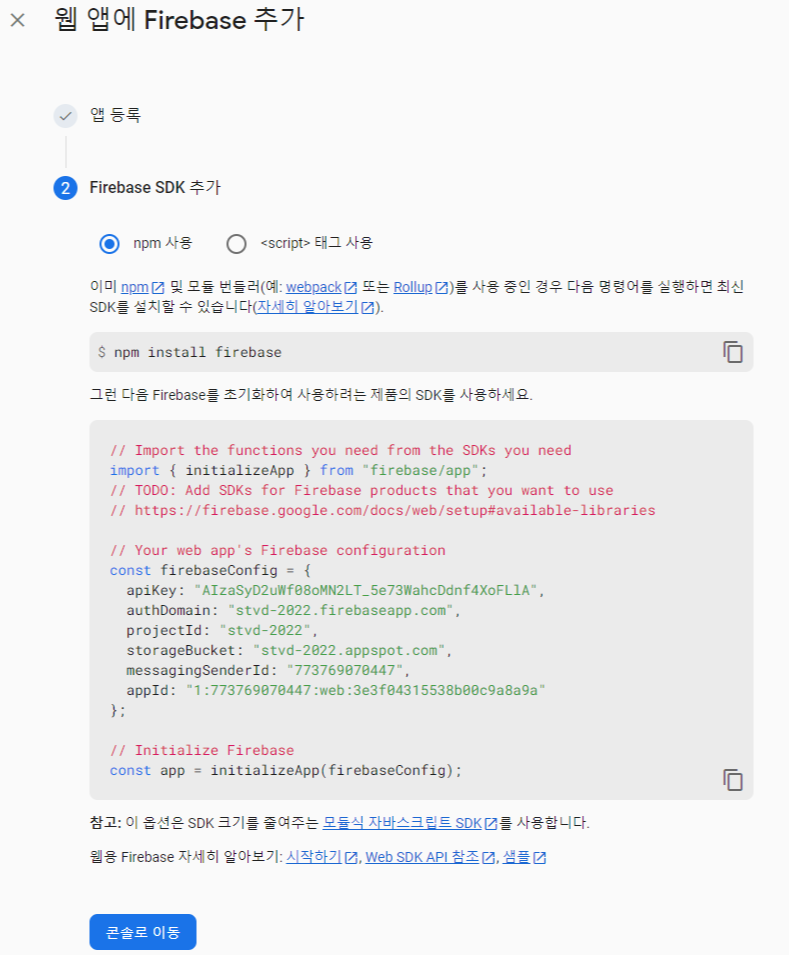Click the messagingSenderId value 773769070447
The image size is (789, 955).
345,671
